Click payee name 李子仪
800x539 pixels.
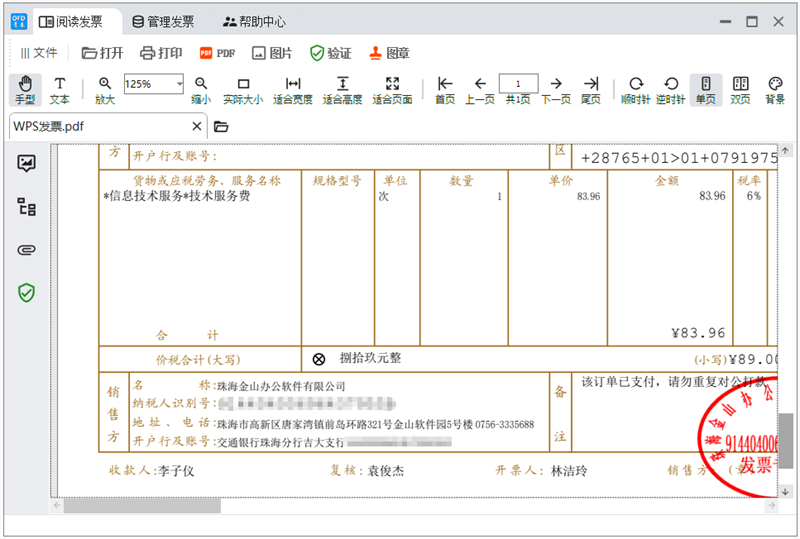[176, 471]
